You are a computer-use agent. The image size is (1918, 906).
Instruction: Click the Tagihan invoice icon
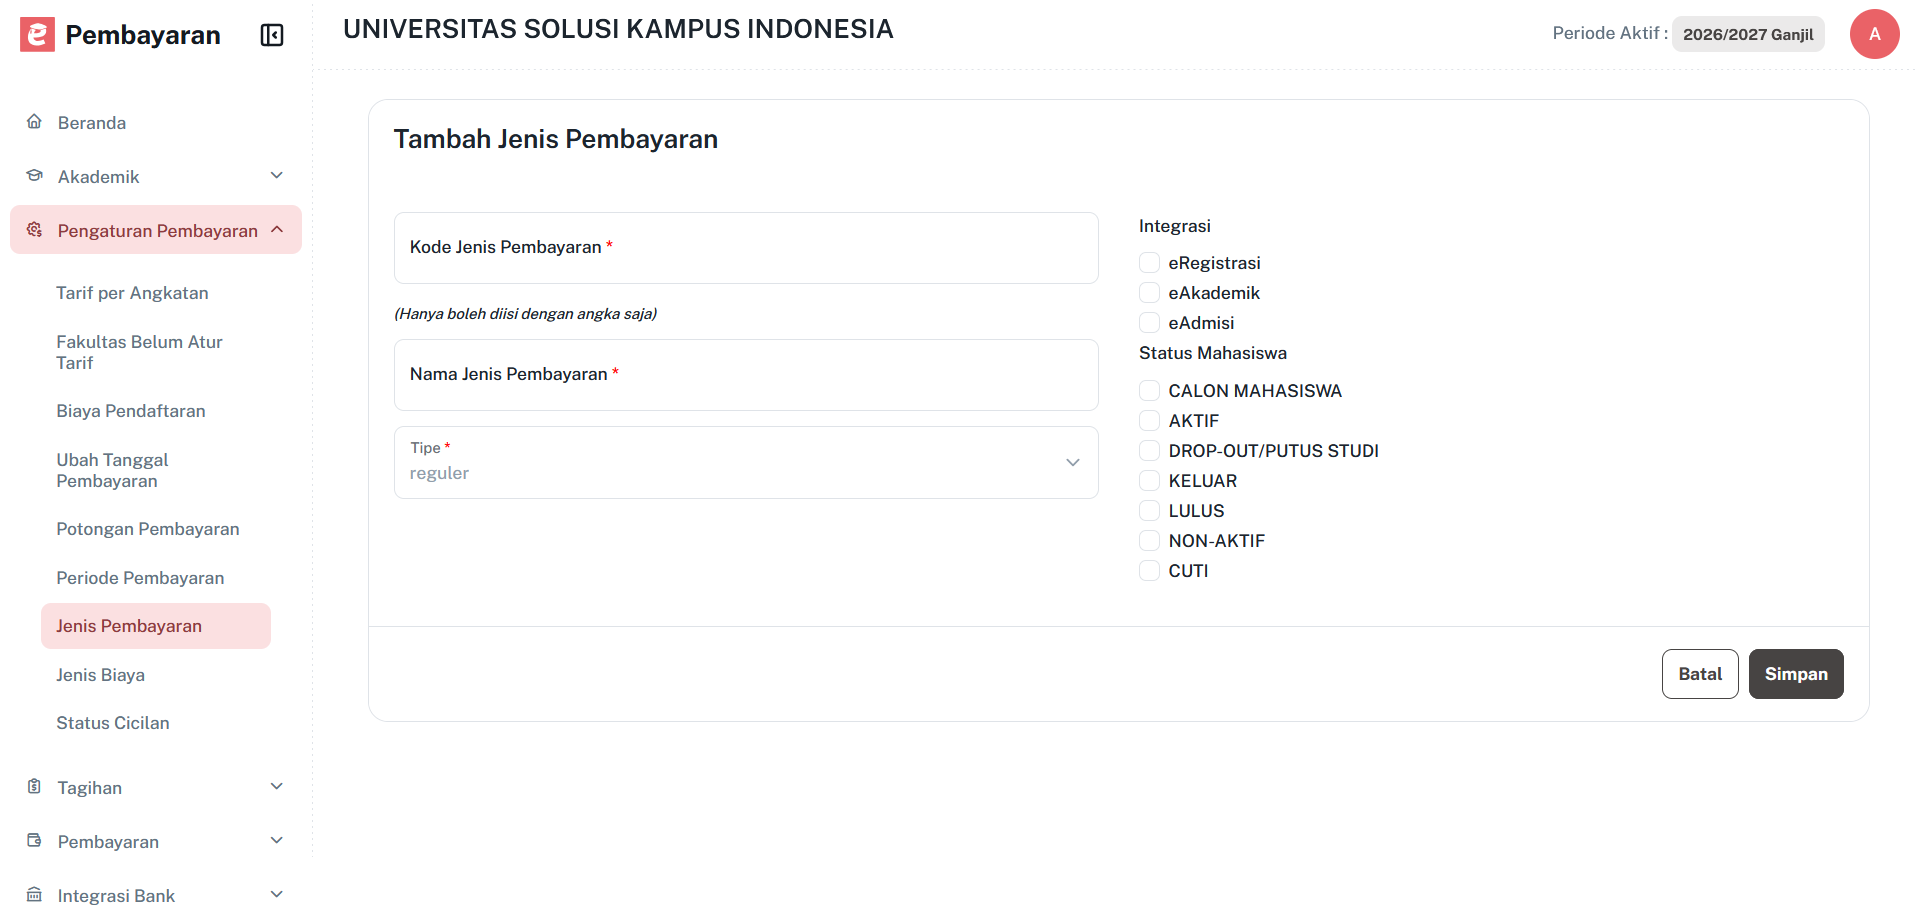pos(33,787)
